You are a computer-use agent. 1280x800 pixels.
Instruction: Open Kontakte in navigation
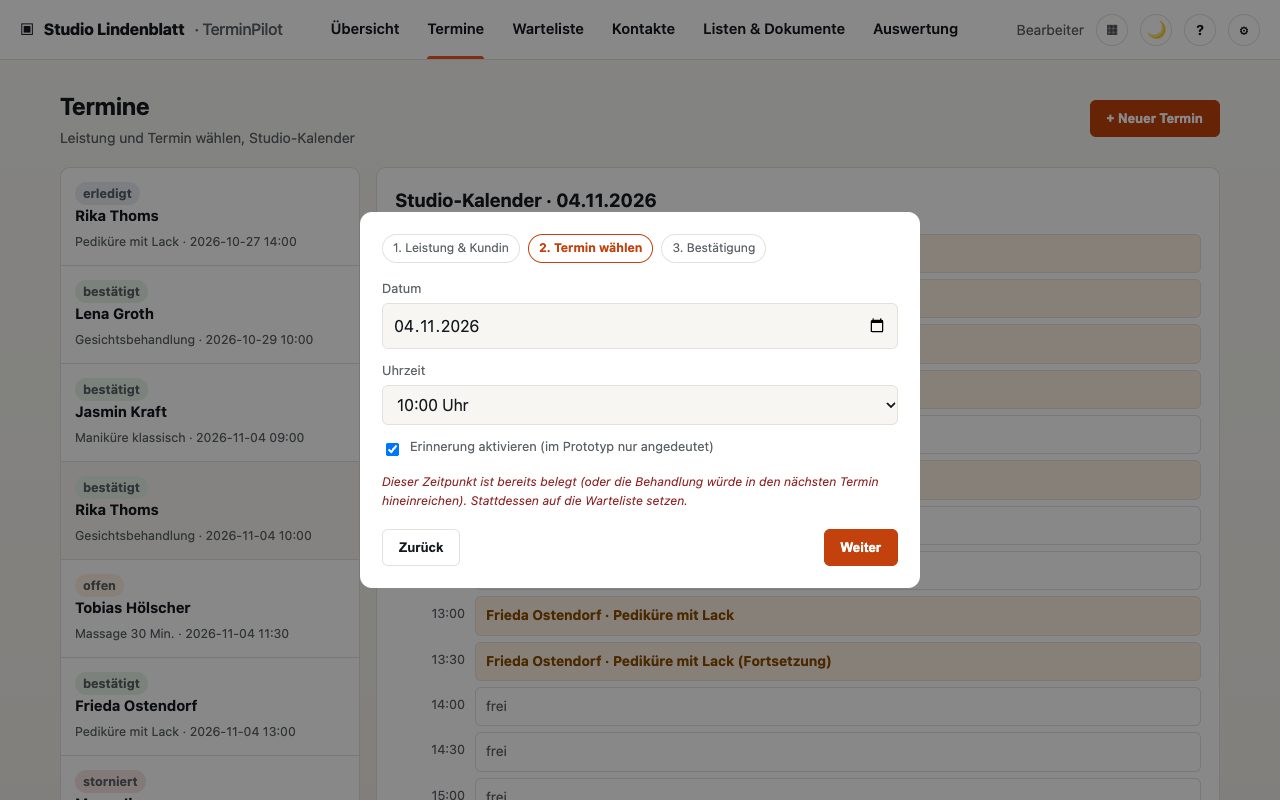point(643,30)
